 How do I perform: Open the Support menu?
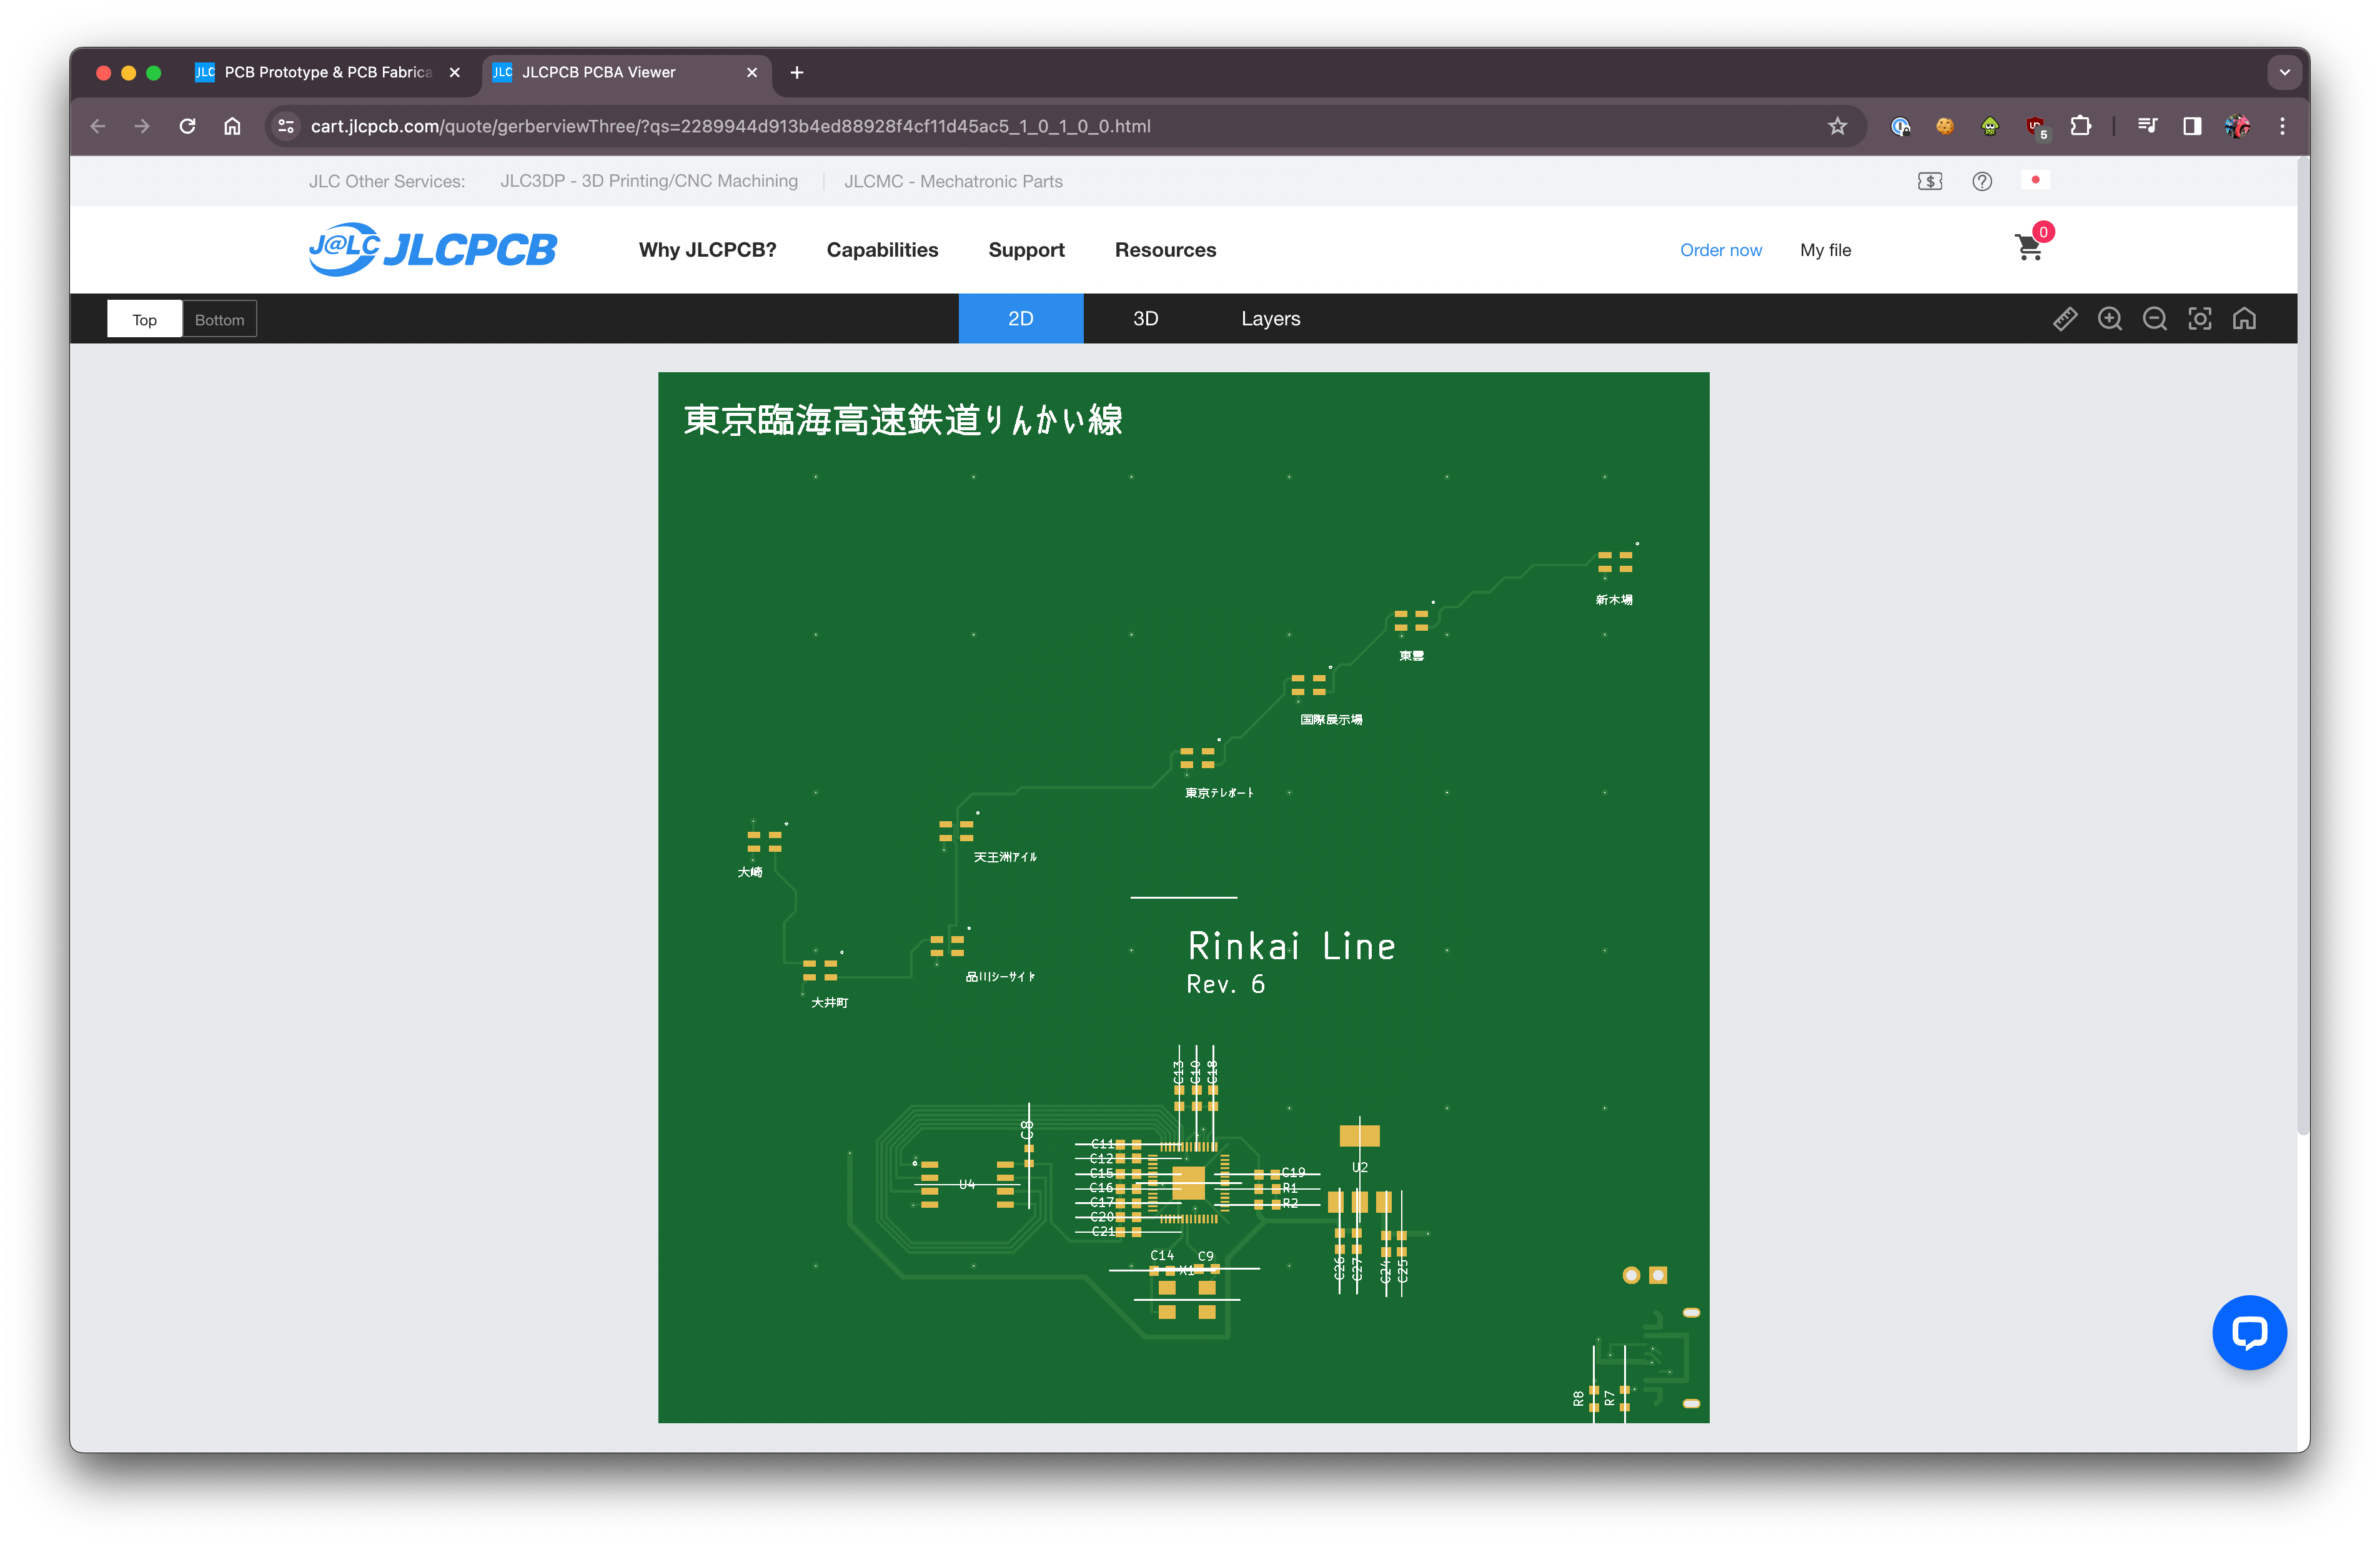[x=1027, y=250]
